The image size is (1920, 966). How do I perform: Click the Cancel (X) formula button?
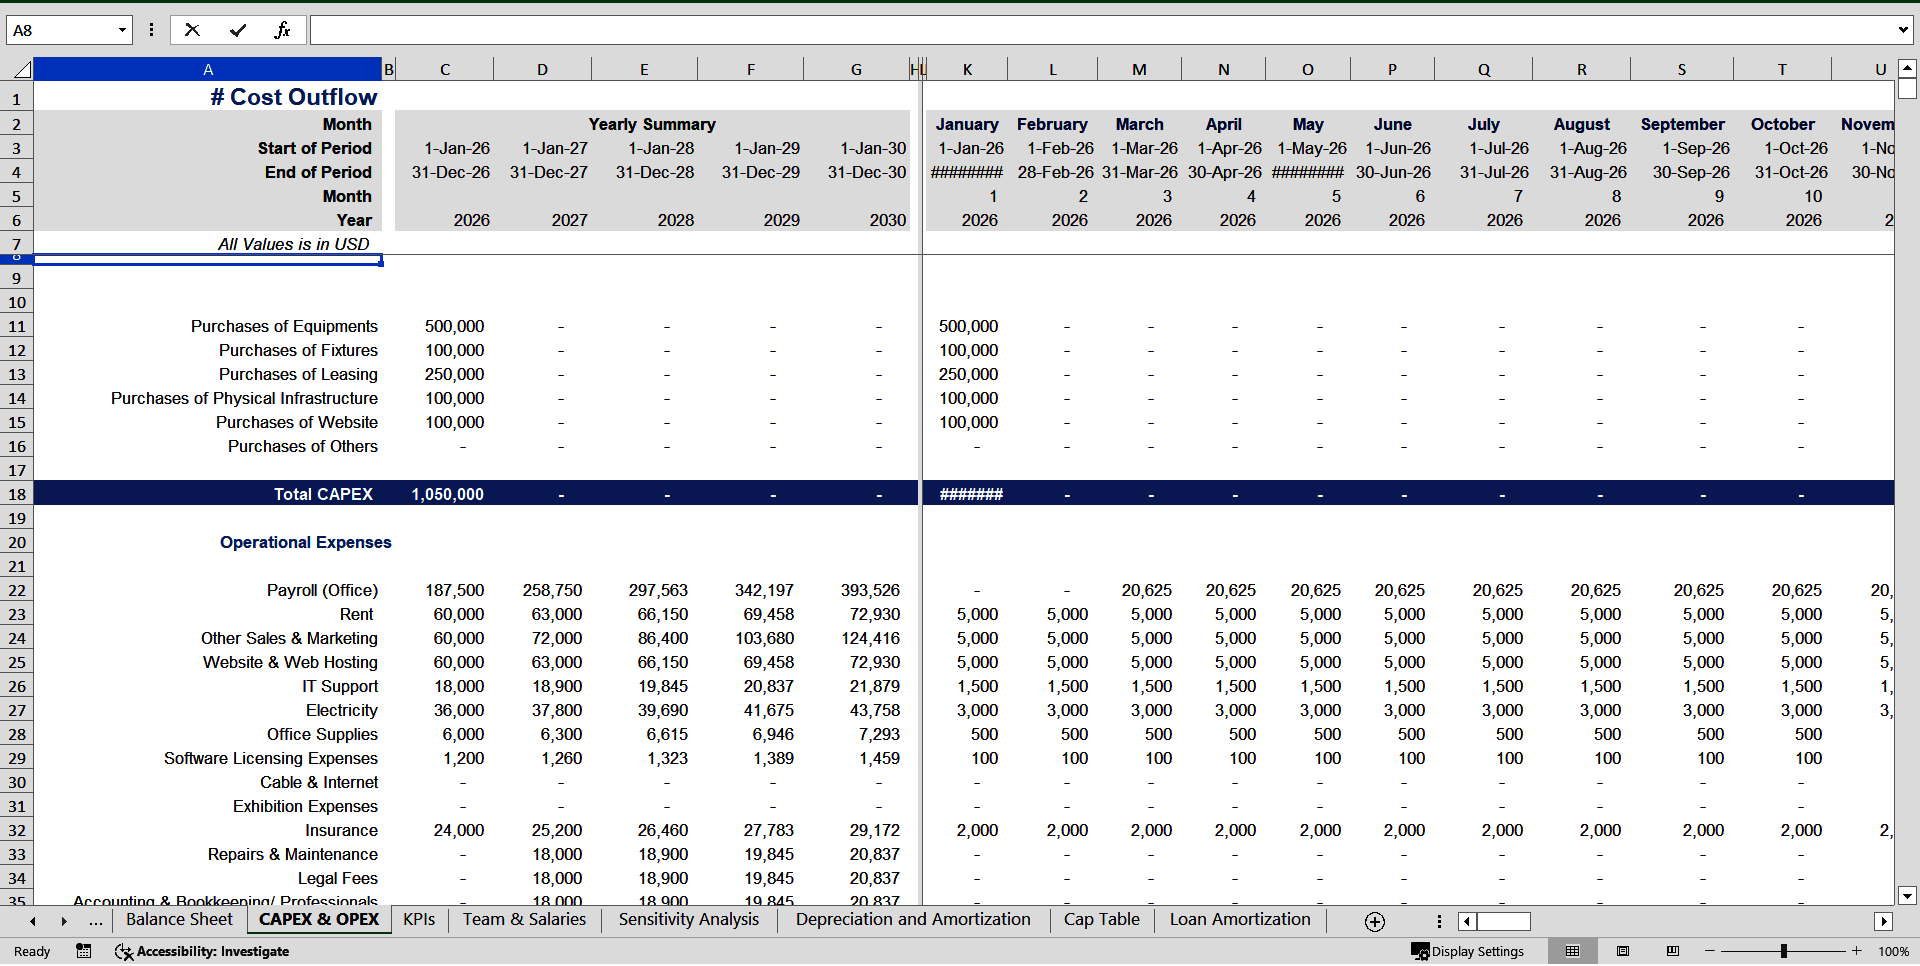[192, 30]
